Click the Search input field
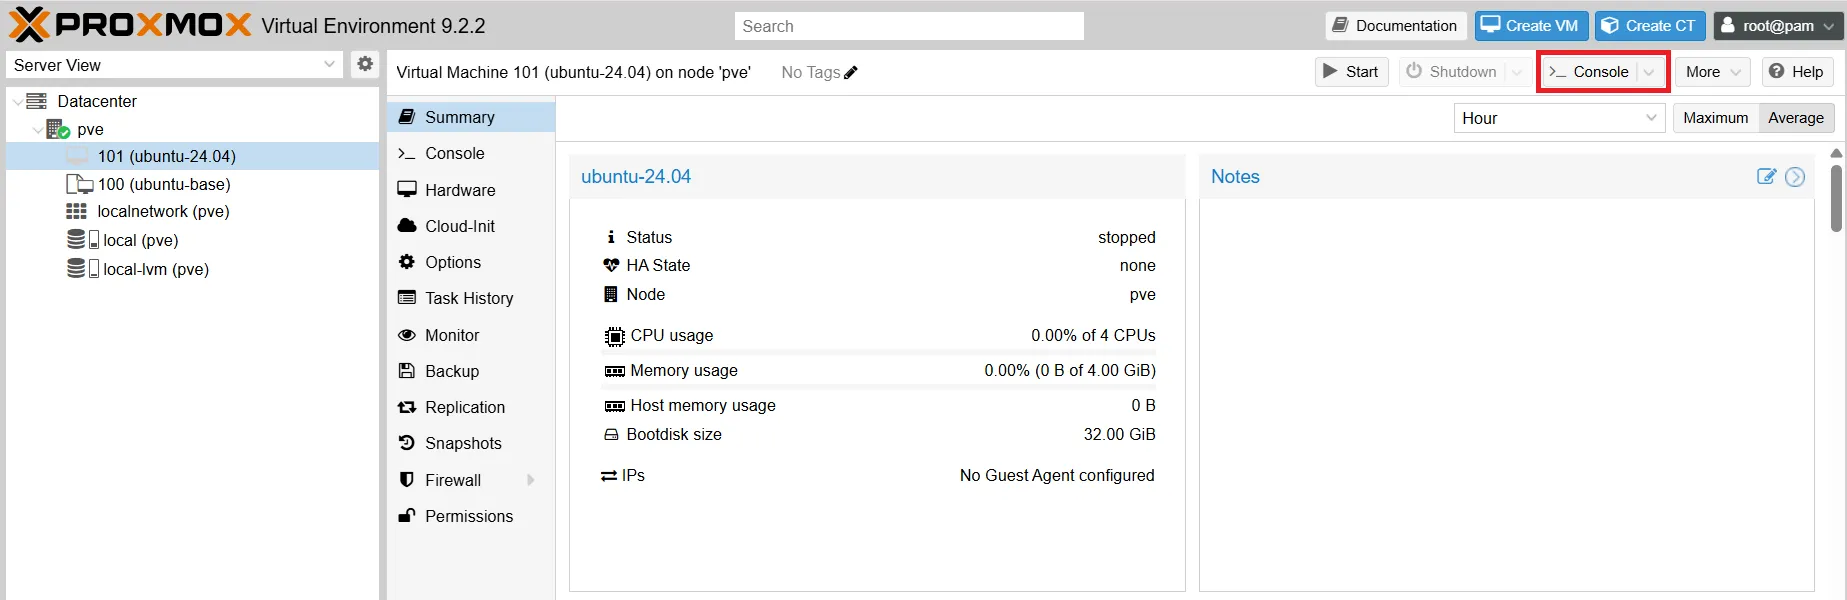1847x600 pixels. click(x=909, y=26)
